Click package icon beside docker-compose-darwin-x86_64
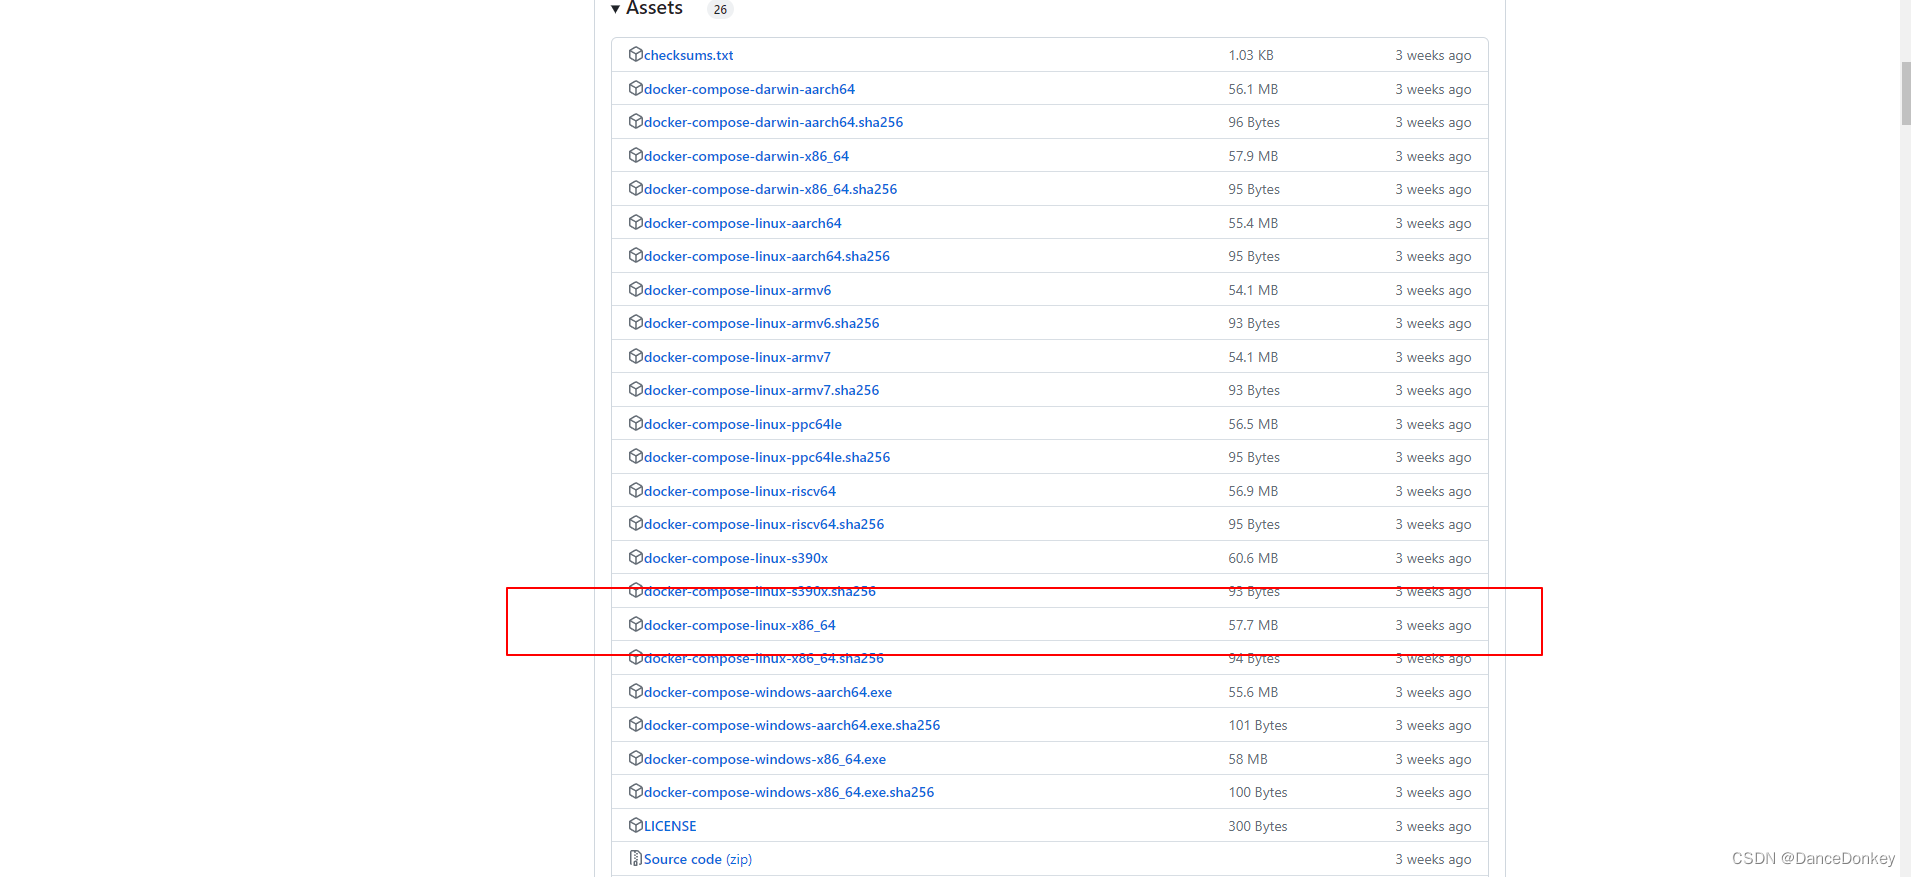This screenshot has height=877, width=1911. pyautogui.click(x=635, y=155)
